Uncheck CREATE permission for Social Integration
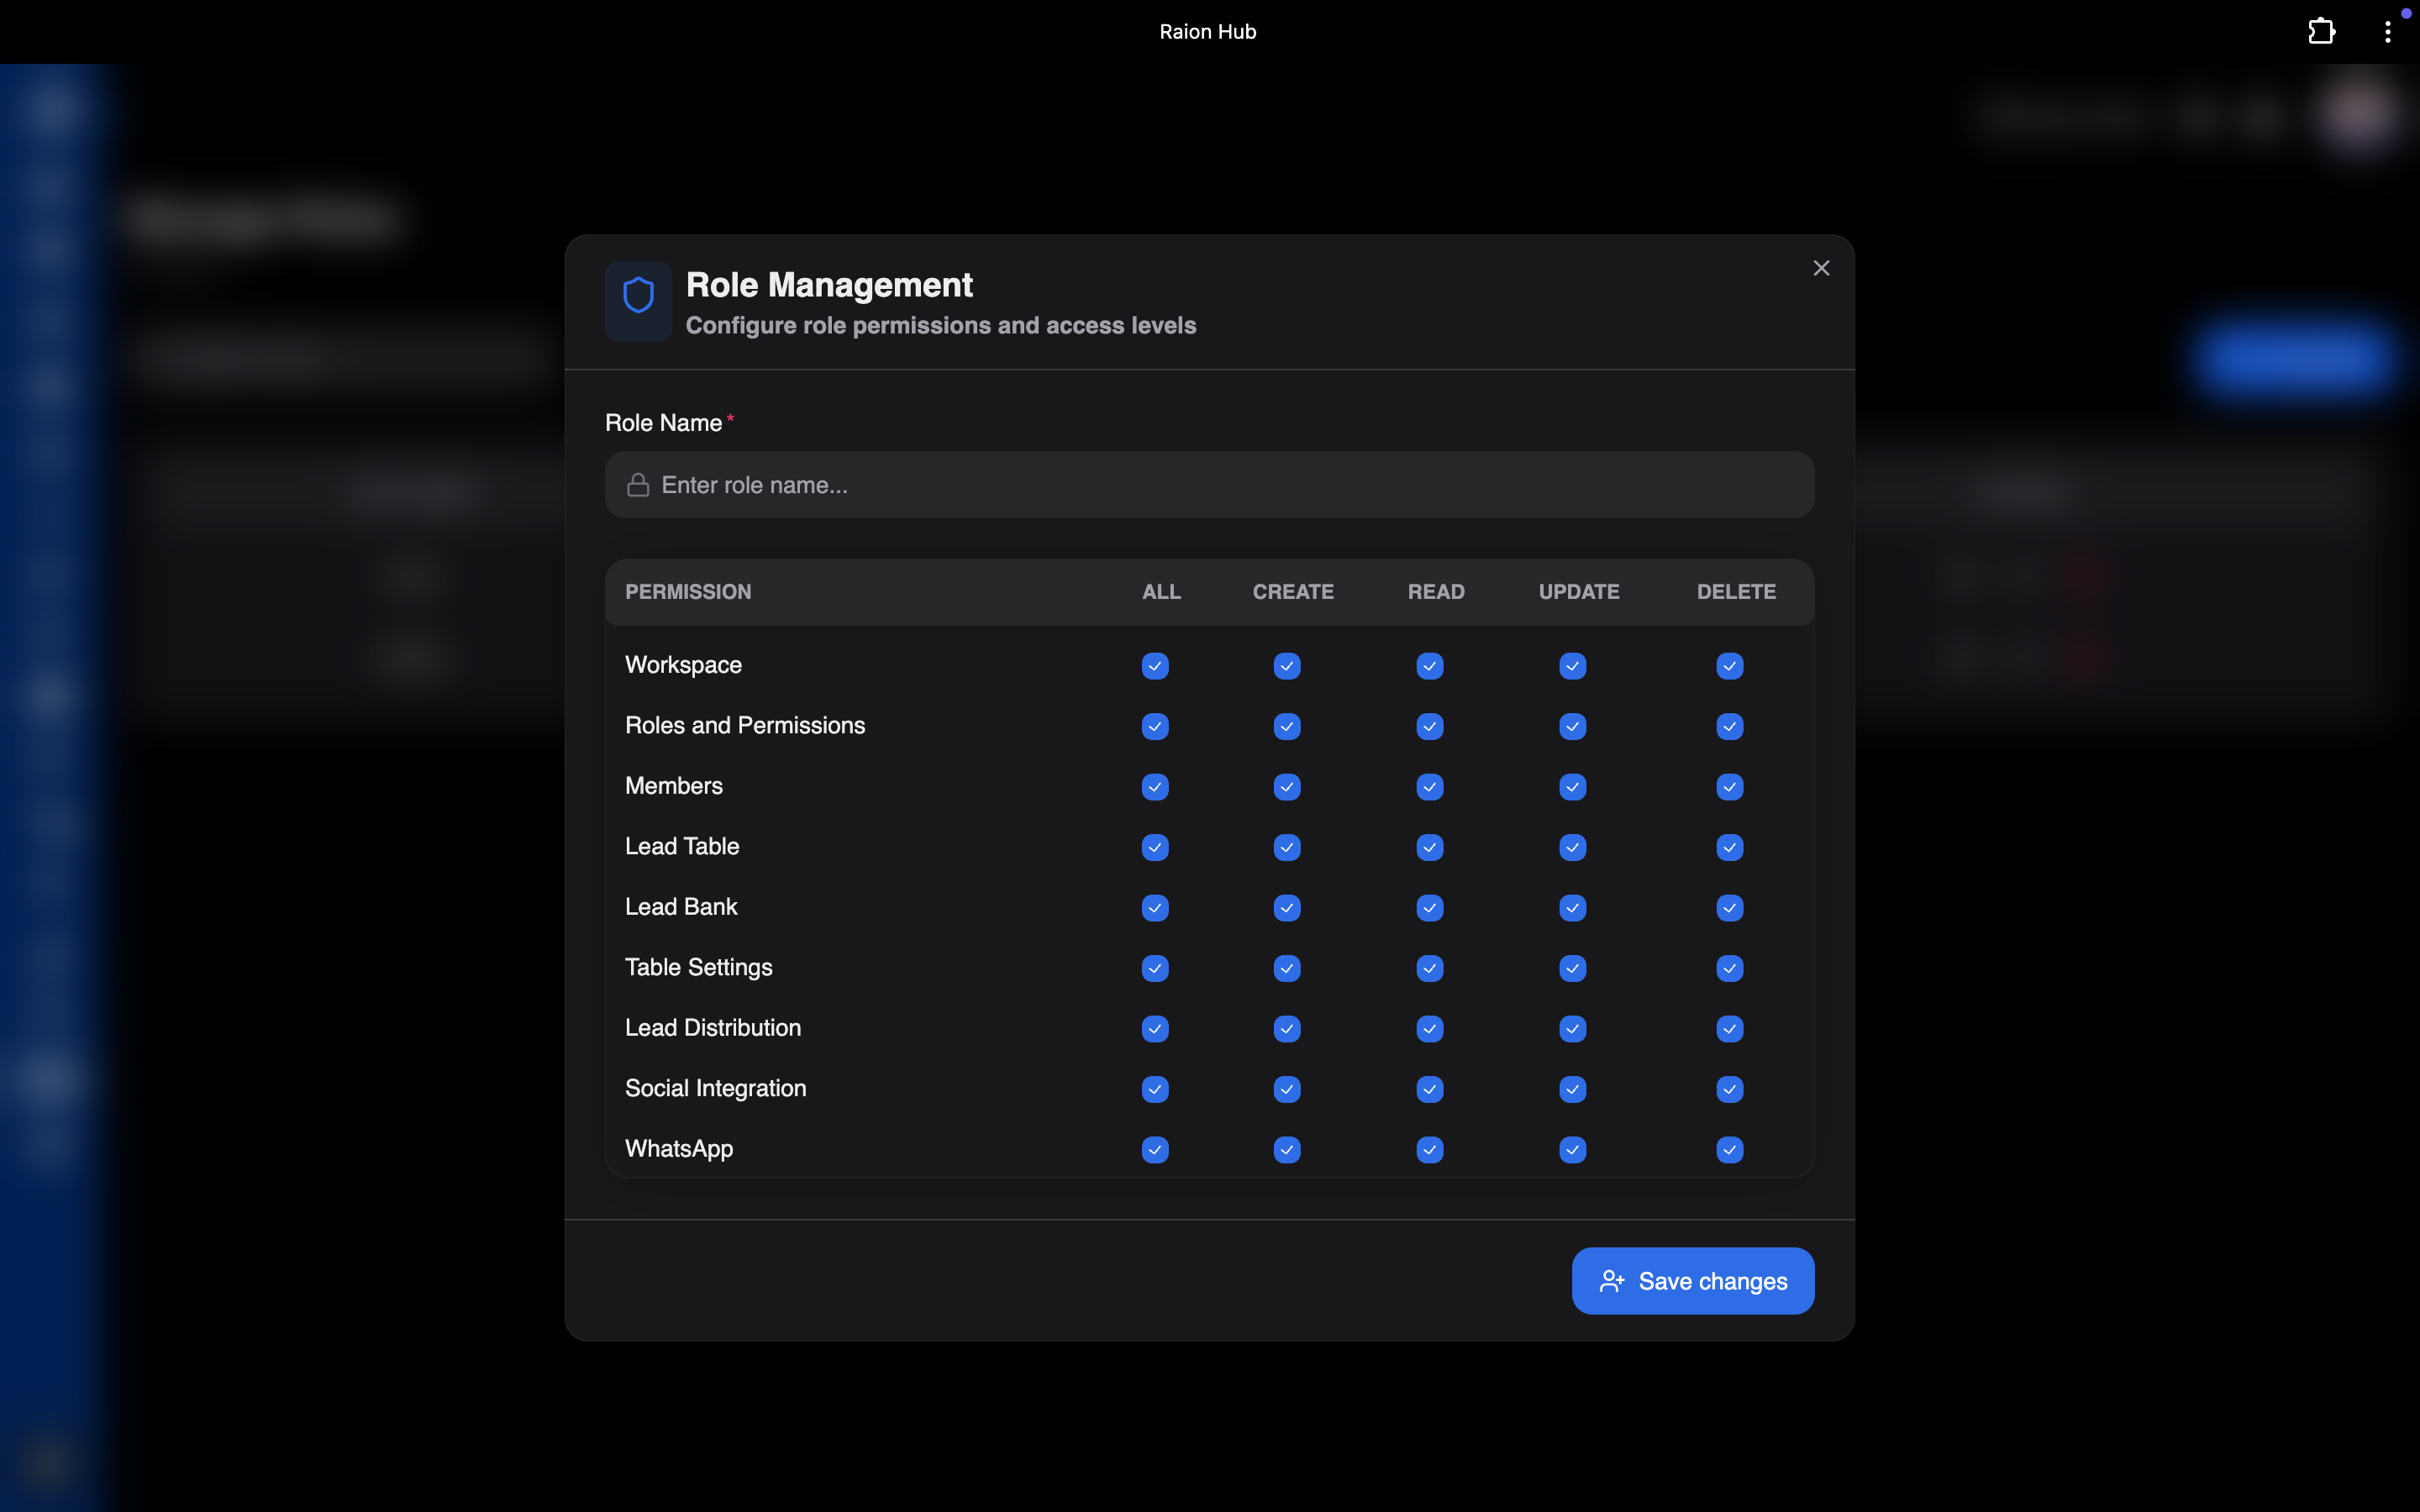The height and width of the screenshot is (1512, 2420). pyautogui.click(x=1287, y=1089)
